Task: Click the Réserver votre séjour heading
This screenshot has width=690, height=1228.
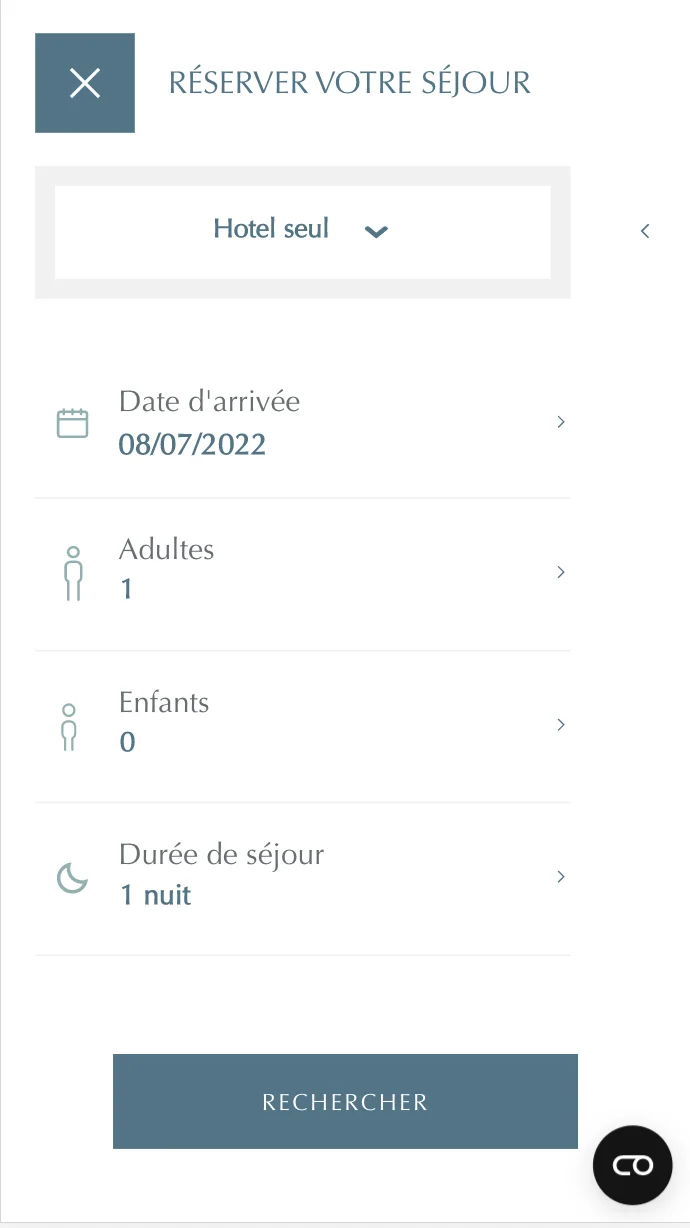Action: pos(349,83)
